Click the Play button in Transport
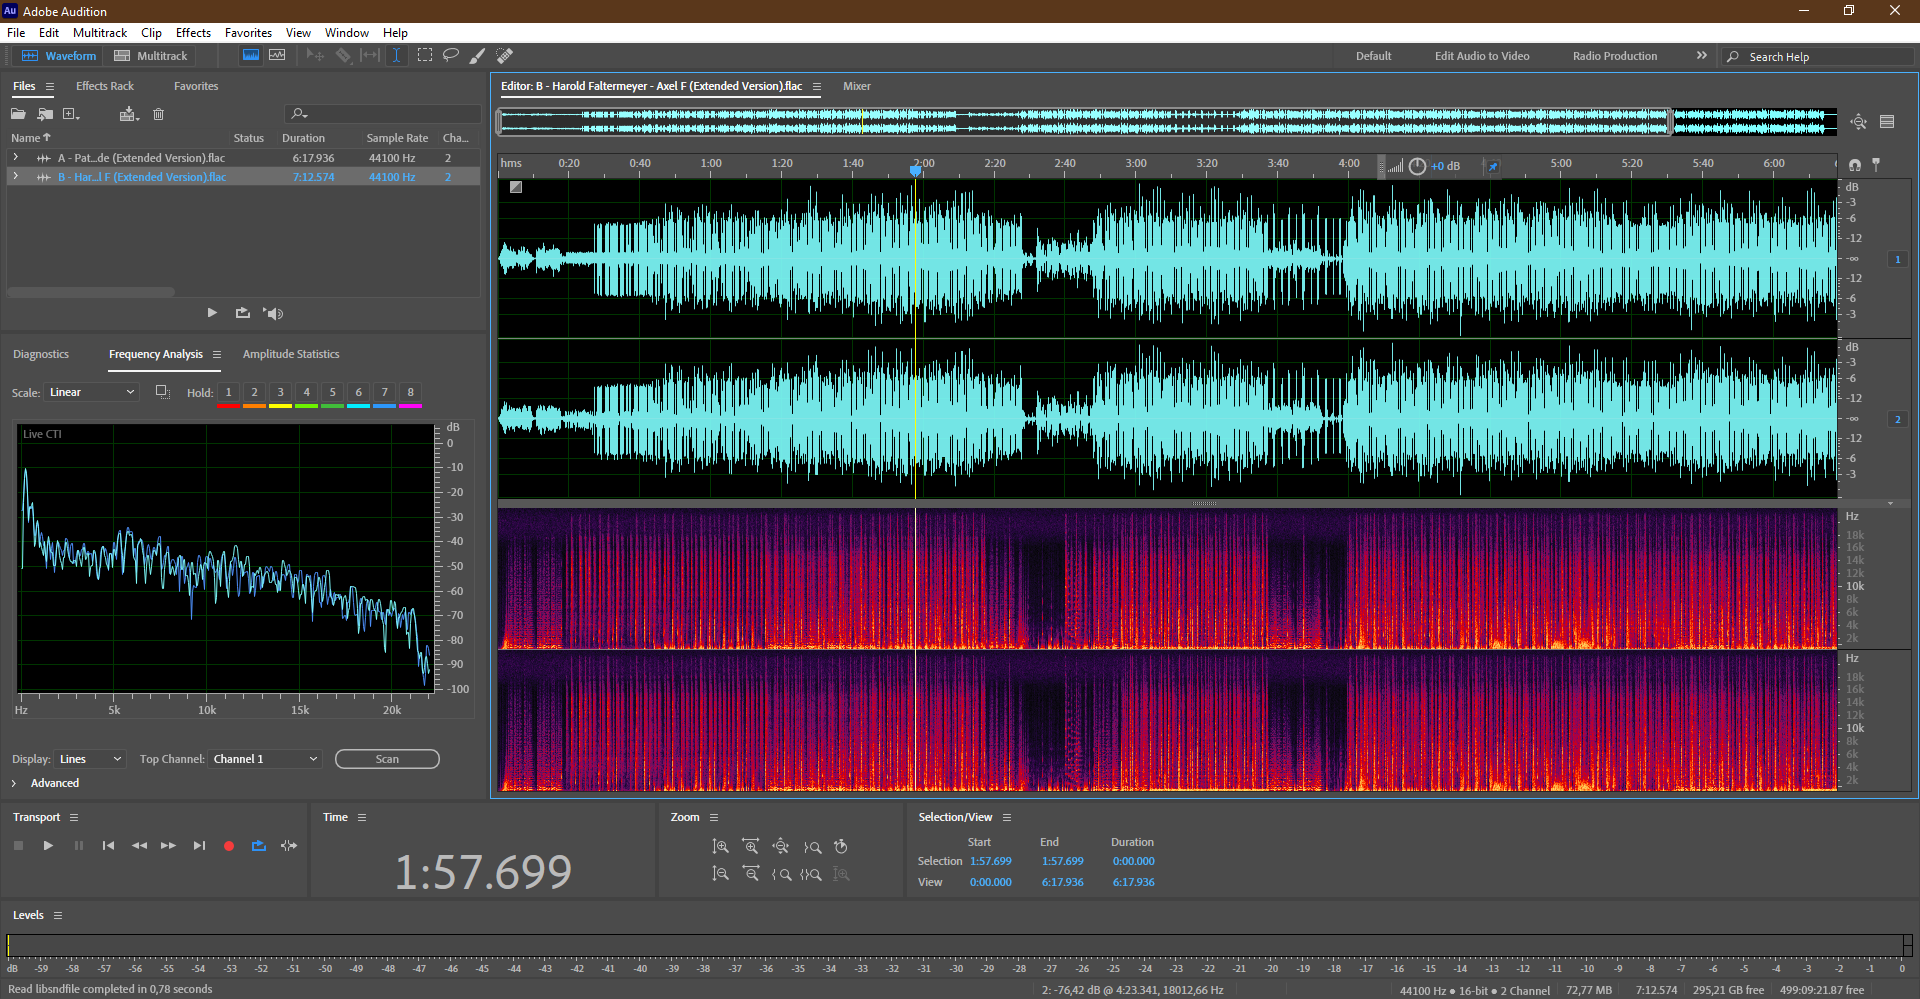The width and height of the screenshot is (1920, 999). tap(48, 845)
